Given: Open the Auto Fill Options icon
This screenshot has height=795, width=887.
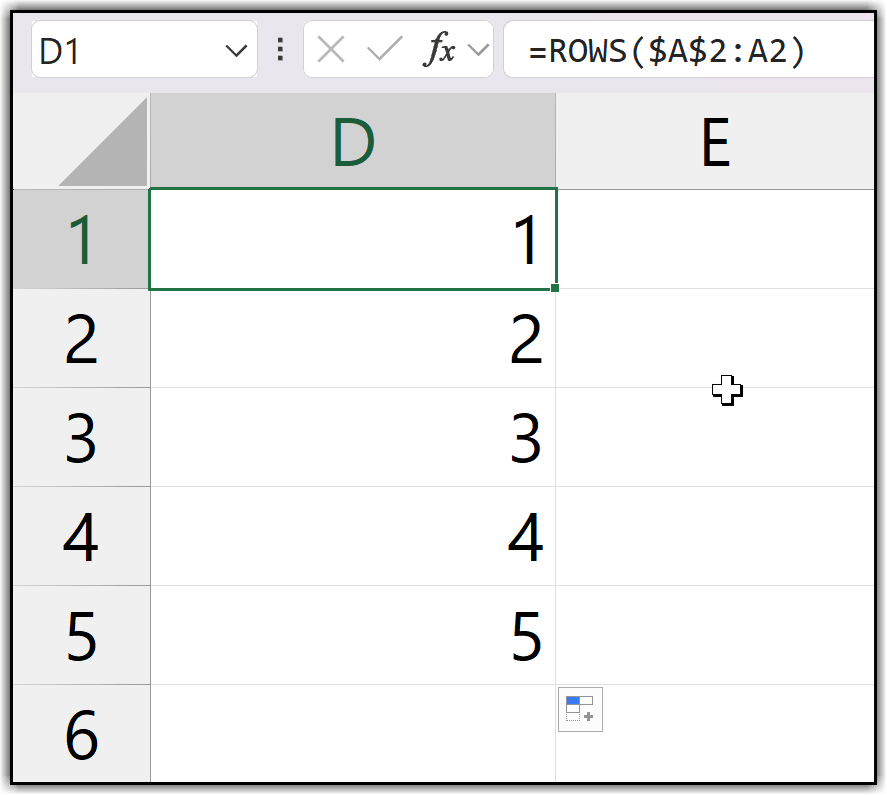Looking at the screenshot, I should click(580, 709).
